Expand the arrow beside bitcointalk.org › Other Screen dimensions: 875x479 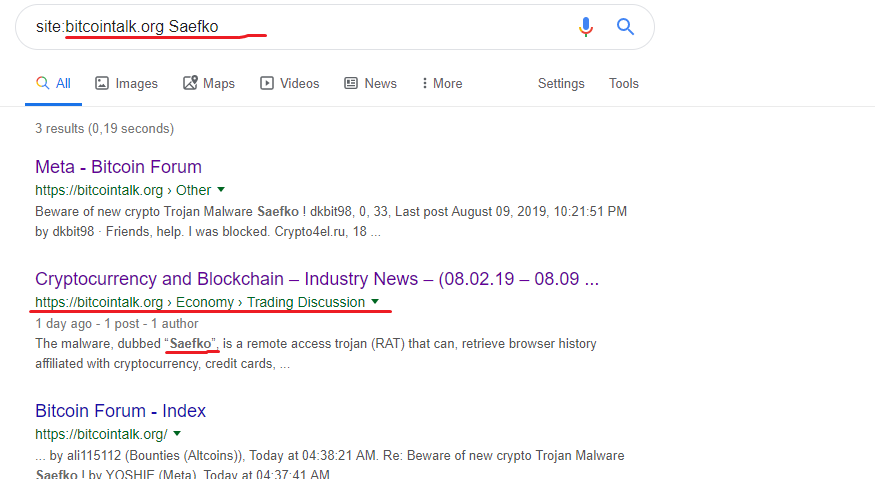(x=221, y=190)
